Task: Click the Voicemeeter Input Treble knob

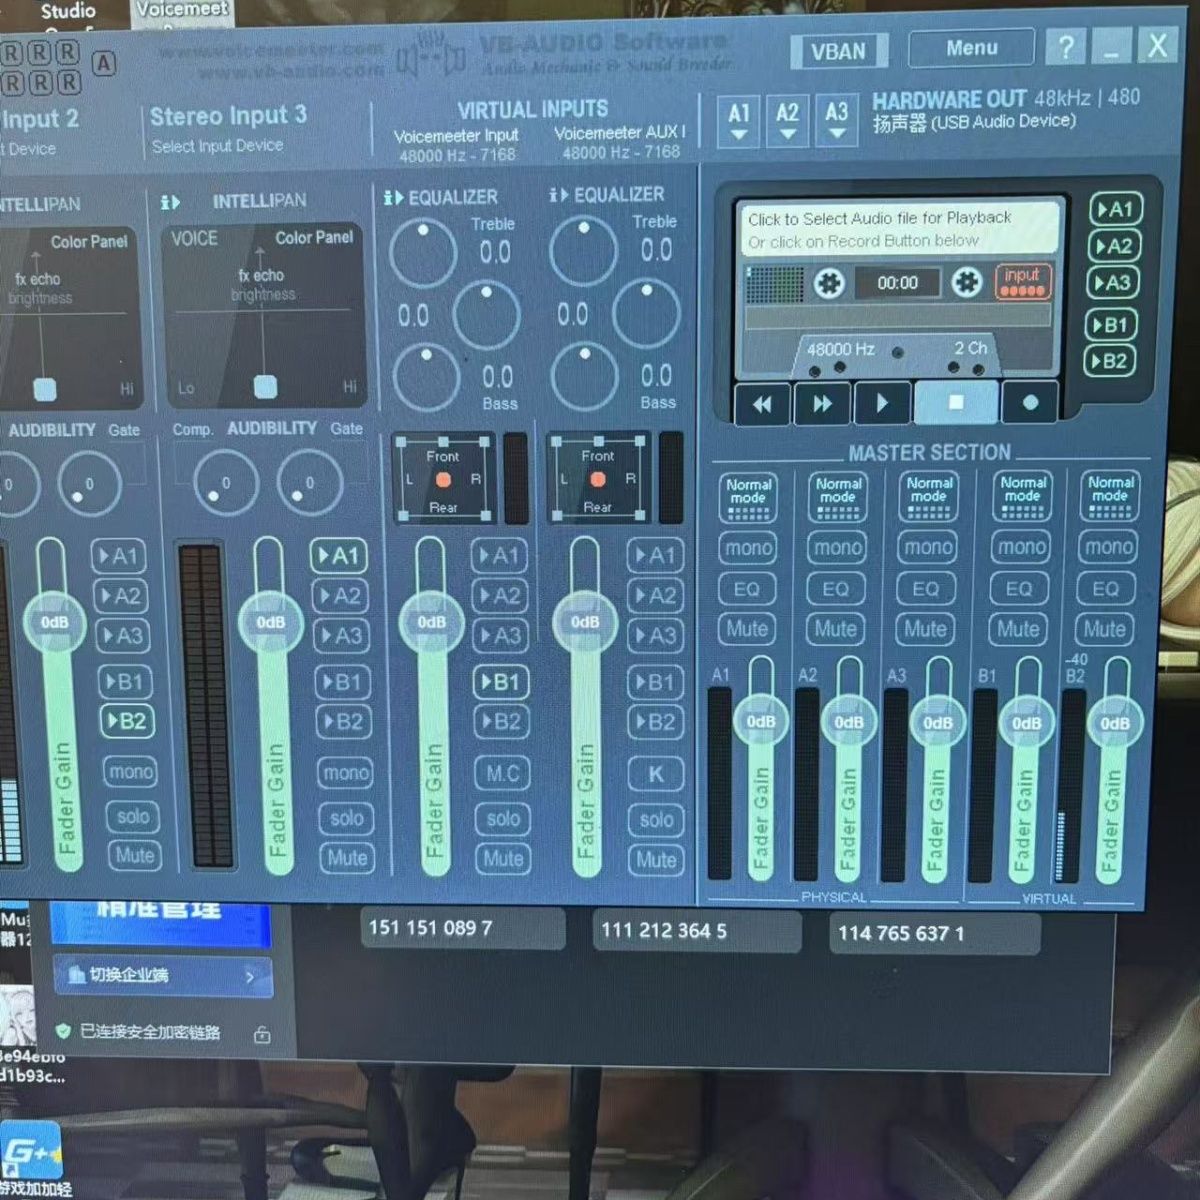Action: 423,253
